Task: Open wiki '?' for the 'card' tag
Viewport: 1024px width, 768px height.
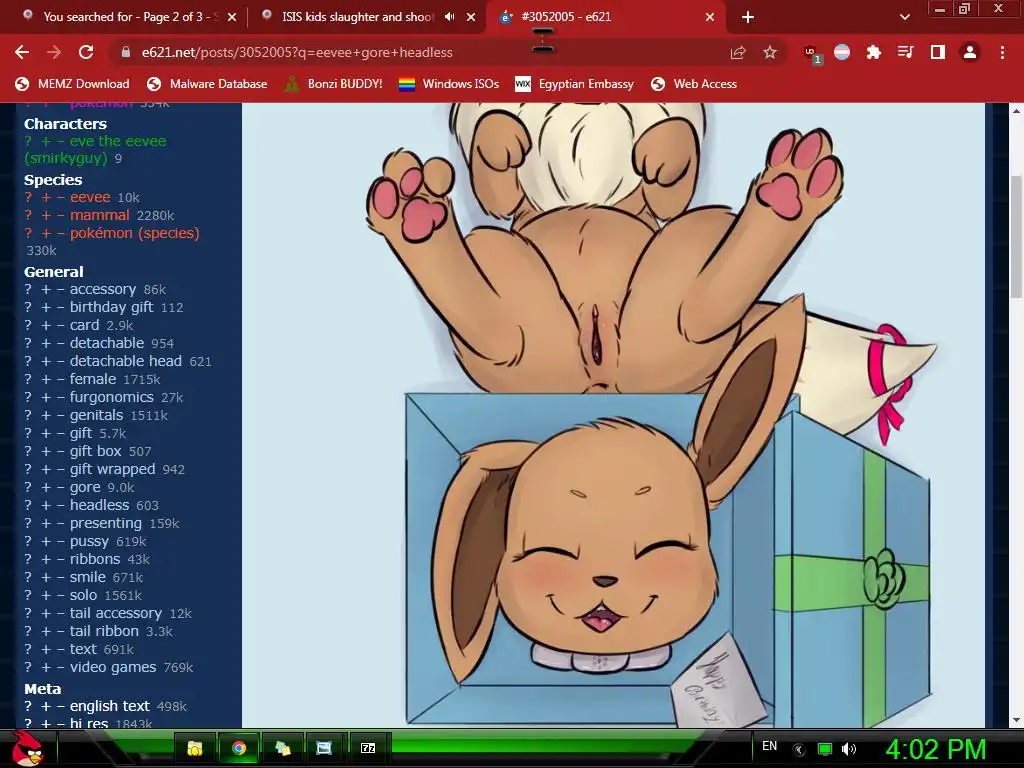Action: [28, 325]
